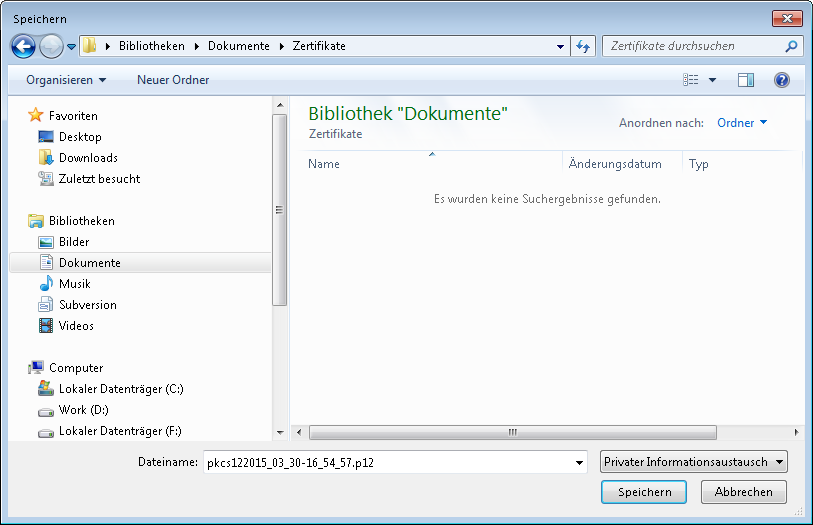Select Desktop in Favoriten
Screen dimensions: 813x525
(x=80, y=137)
